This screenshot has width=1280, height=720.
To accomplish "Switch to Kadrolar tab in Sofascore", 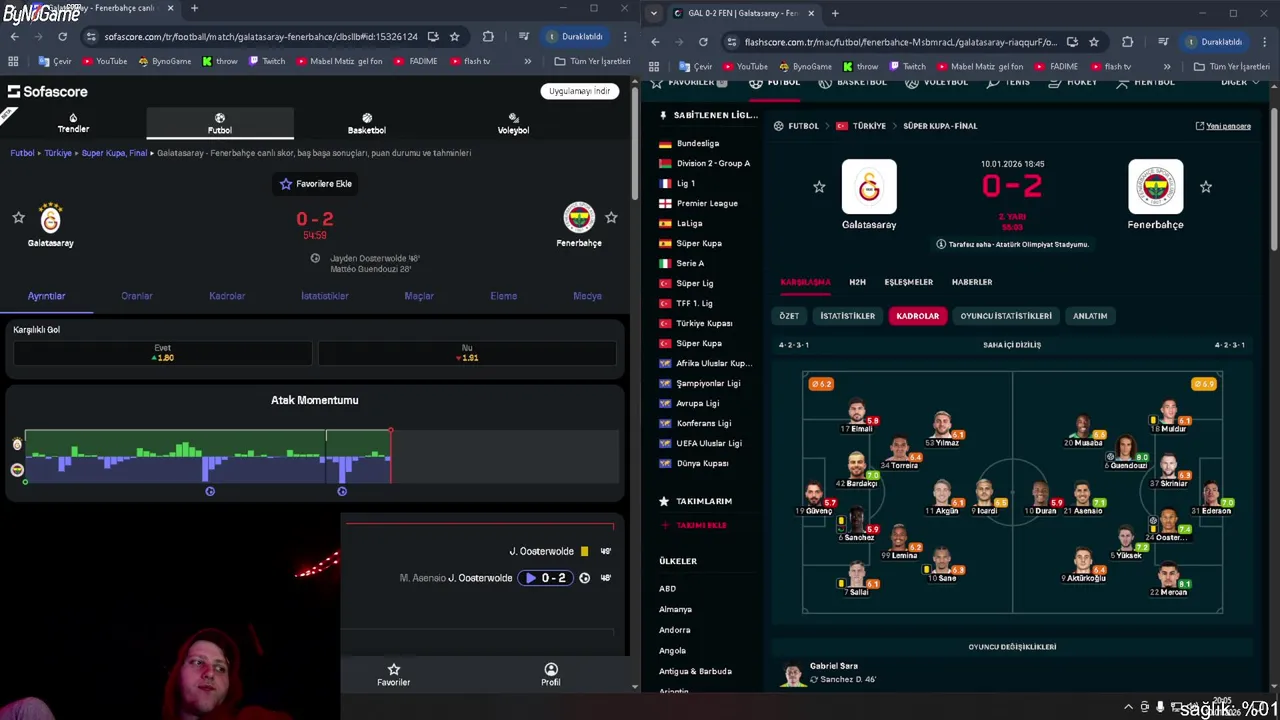I will click(227, 296).
